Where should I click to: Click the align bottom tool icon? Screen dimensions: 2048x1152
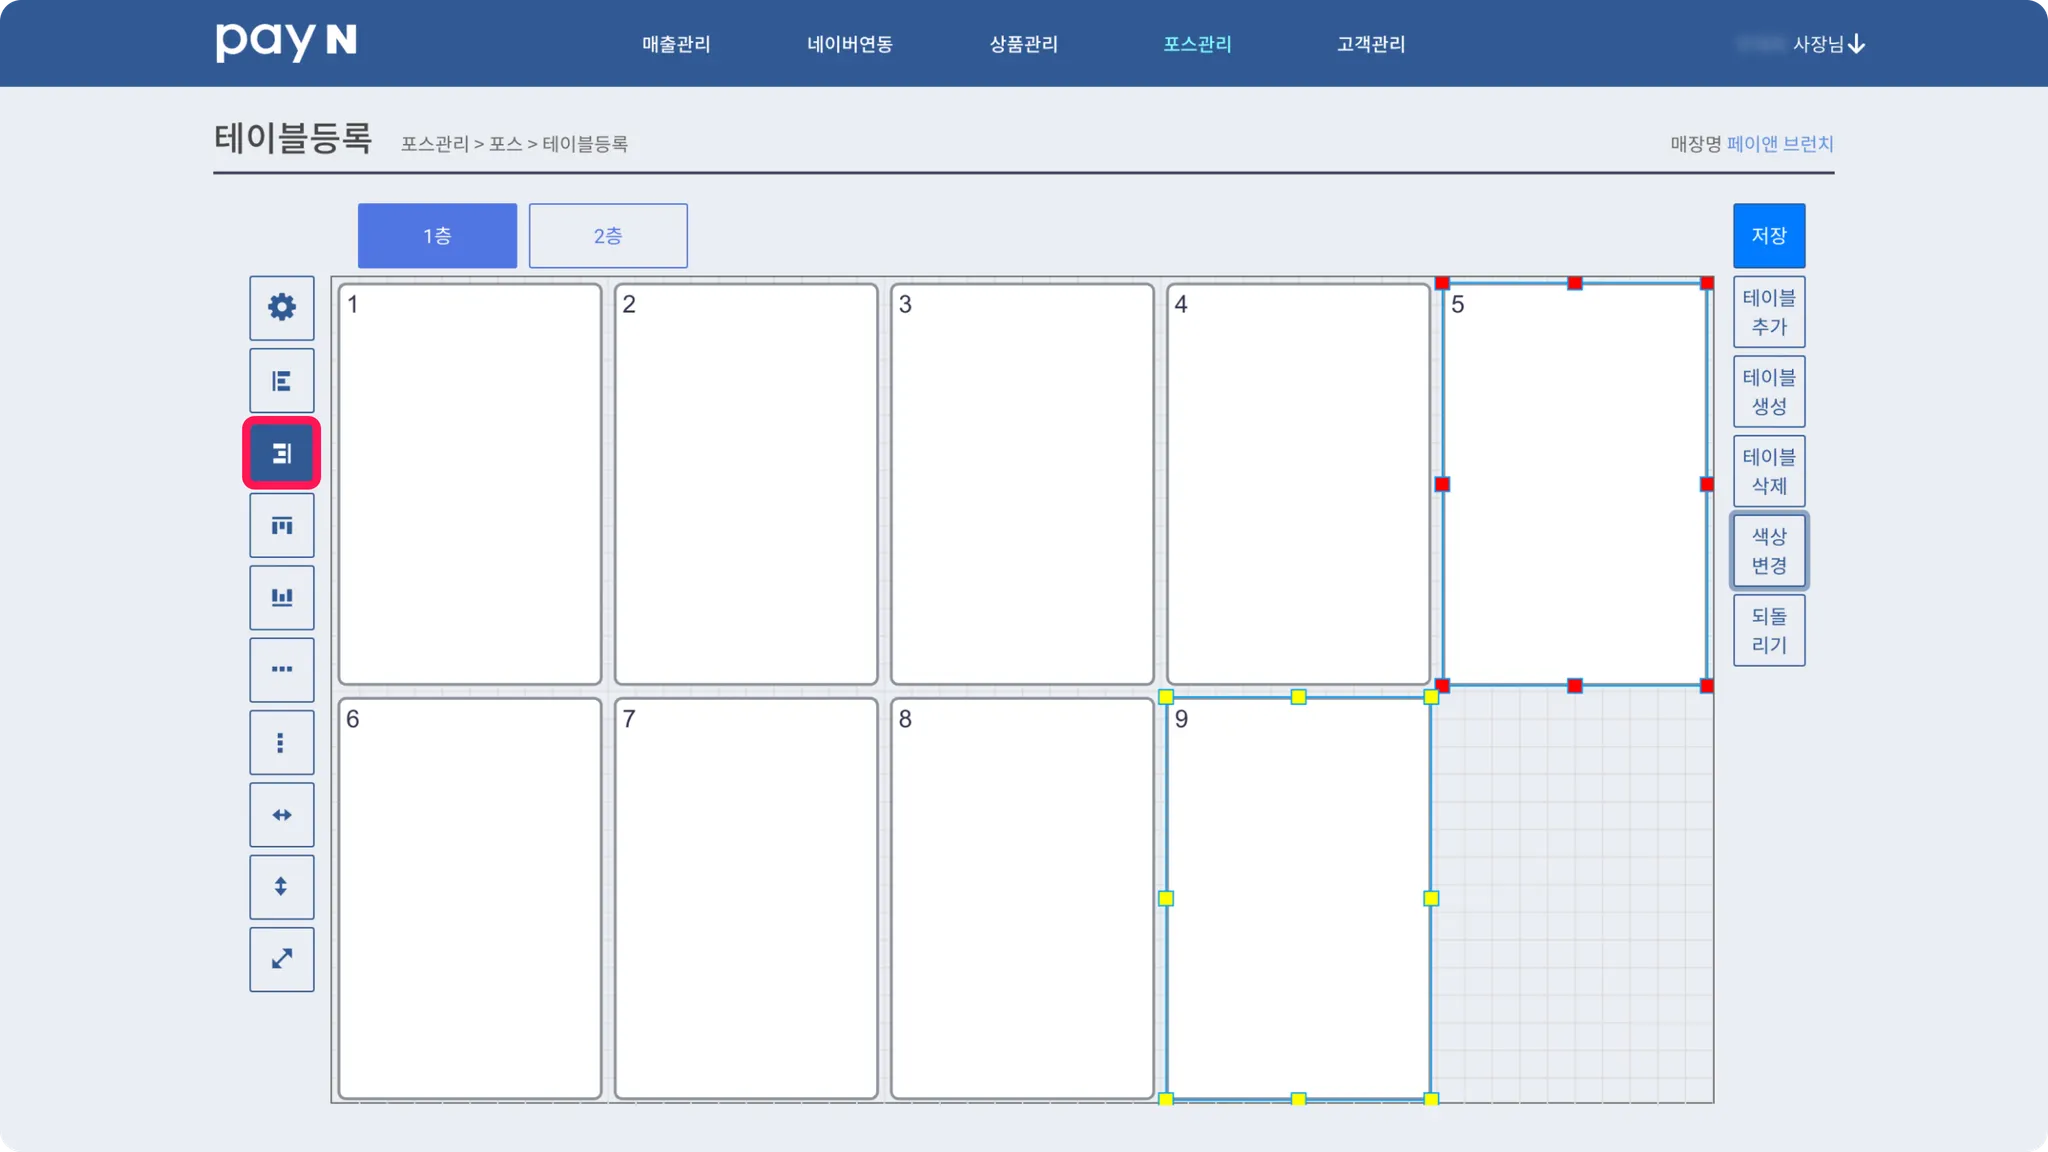coord(281,597)
